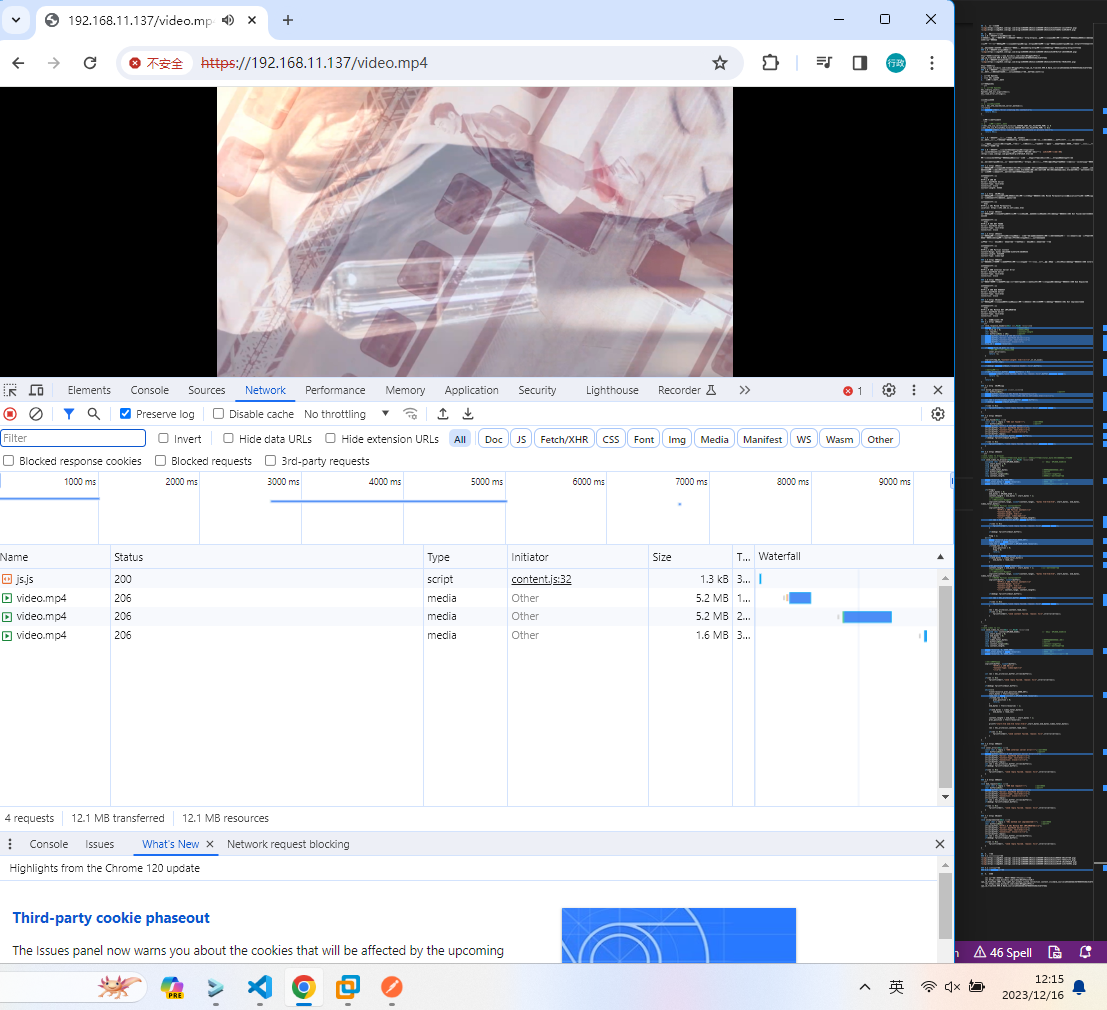Viewport: 1107px width, 1010px height.
Task: Open Chrome three-dot menu
Action: tap(932, 63)
